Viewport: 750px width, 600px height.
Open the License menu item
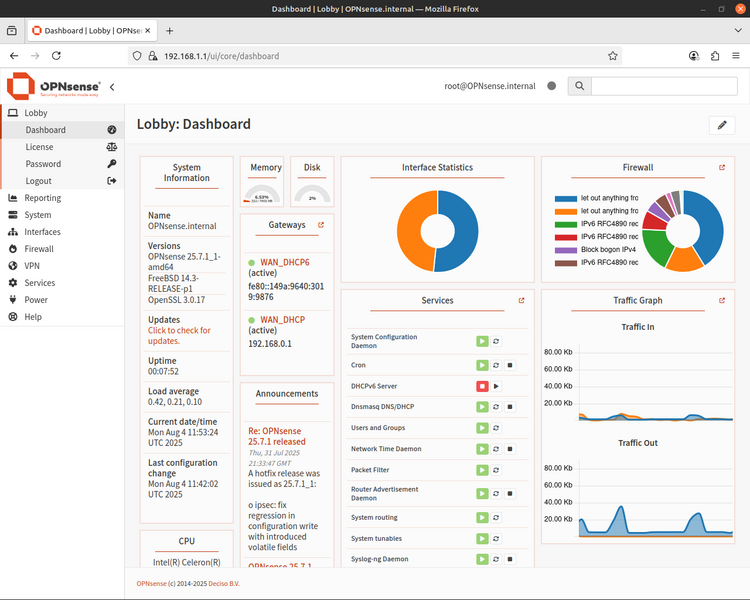[x=63, y=147]
